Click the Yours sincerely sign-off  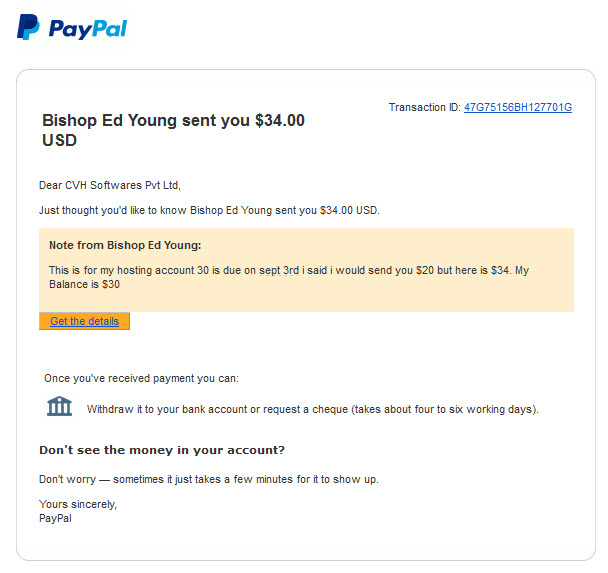coord(78,504)
